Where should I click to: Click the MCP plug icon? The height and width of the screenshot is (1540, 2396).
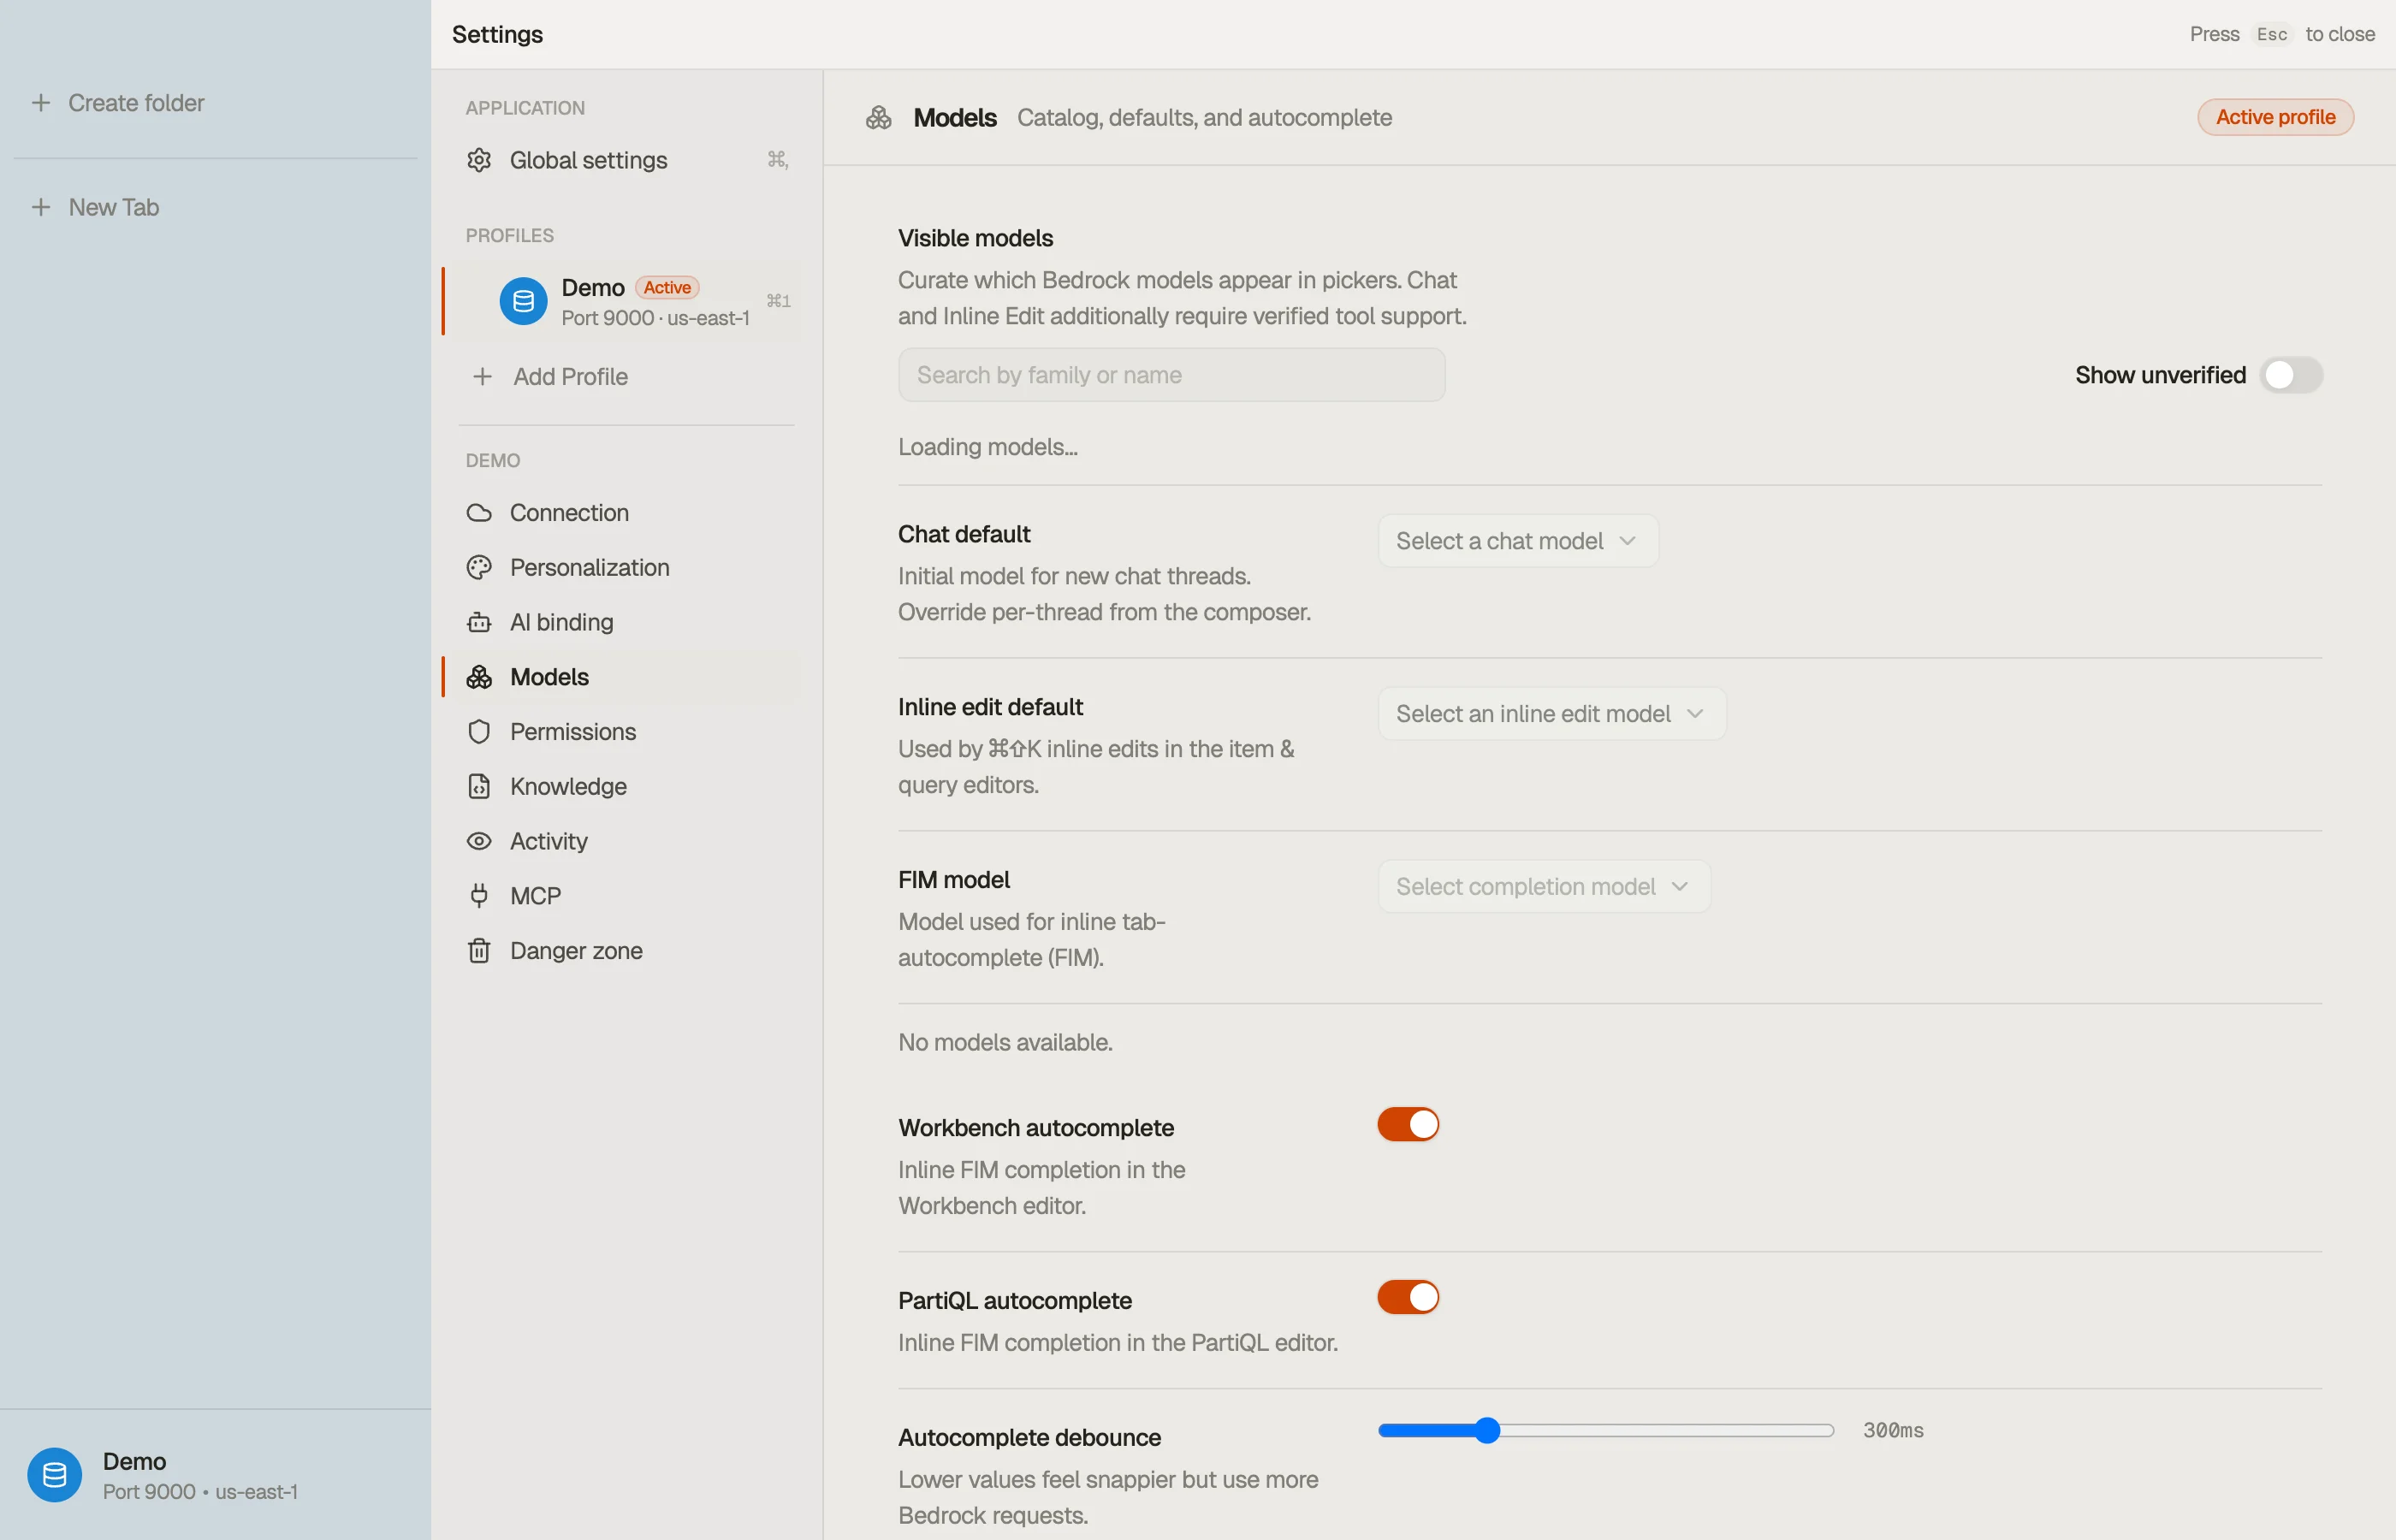479,896
